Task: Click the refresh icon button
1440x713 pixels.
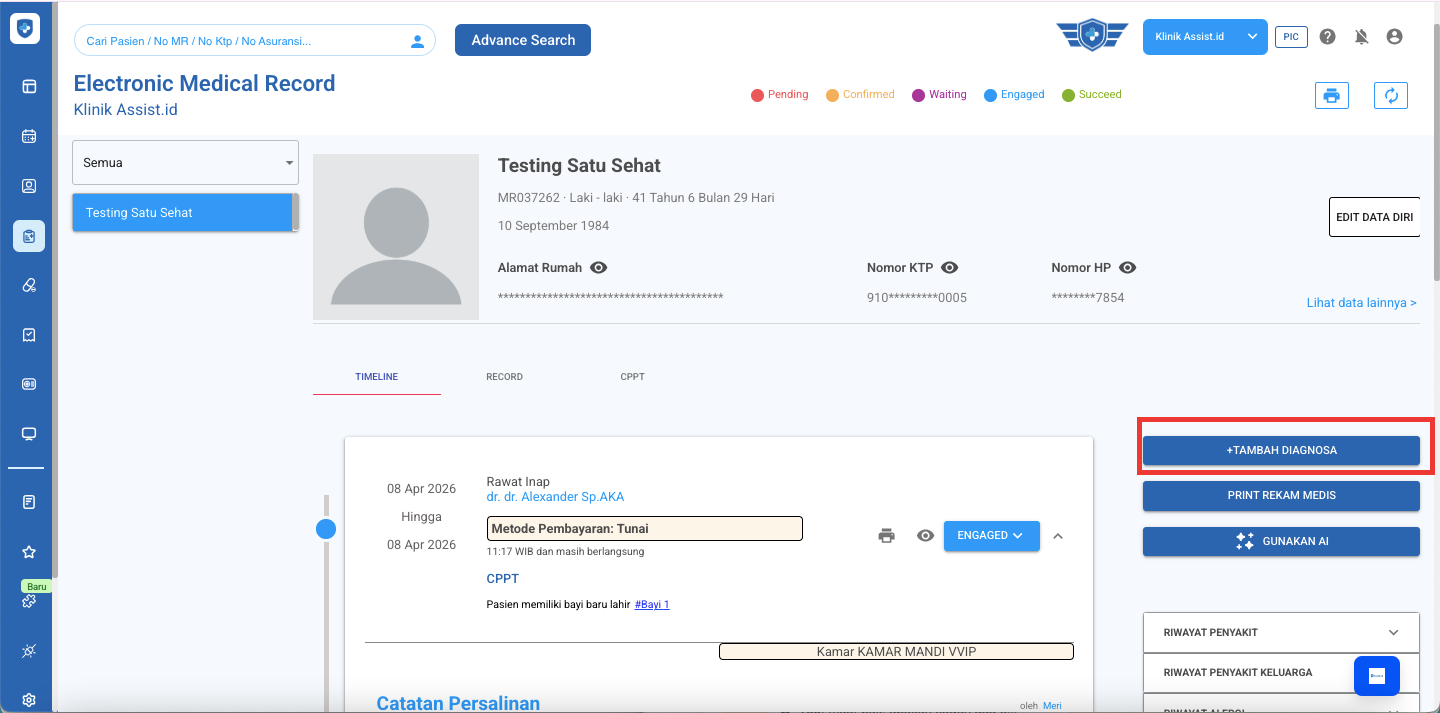Action: 1390,95
